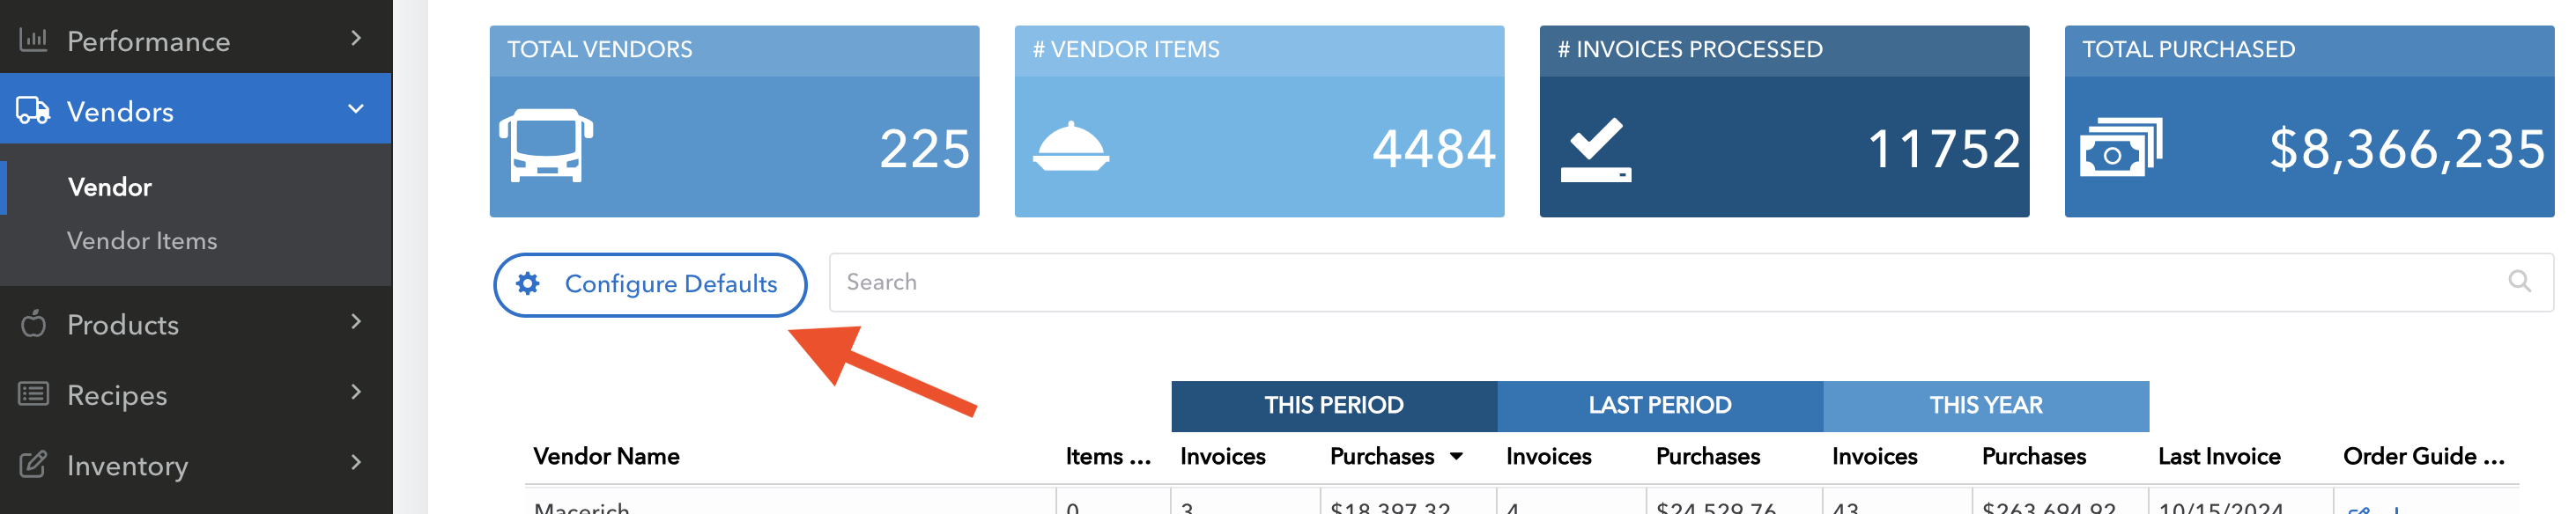Image resolution: width=2576 pixels, height=514 pixels.
Task: Select the THIS PERIOD header tab
Action: click(1334, 406)
